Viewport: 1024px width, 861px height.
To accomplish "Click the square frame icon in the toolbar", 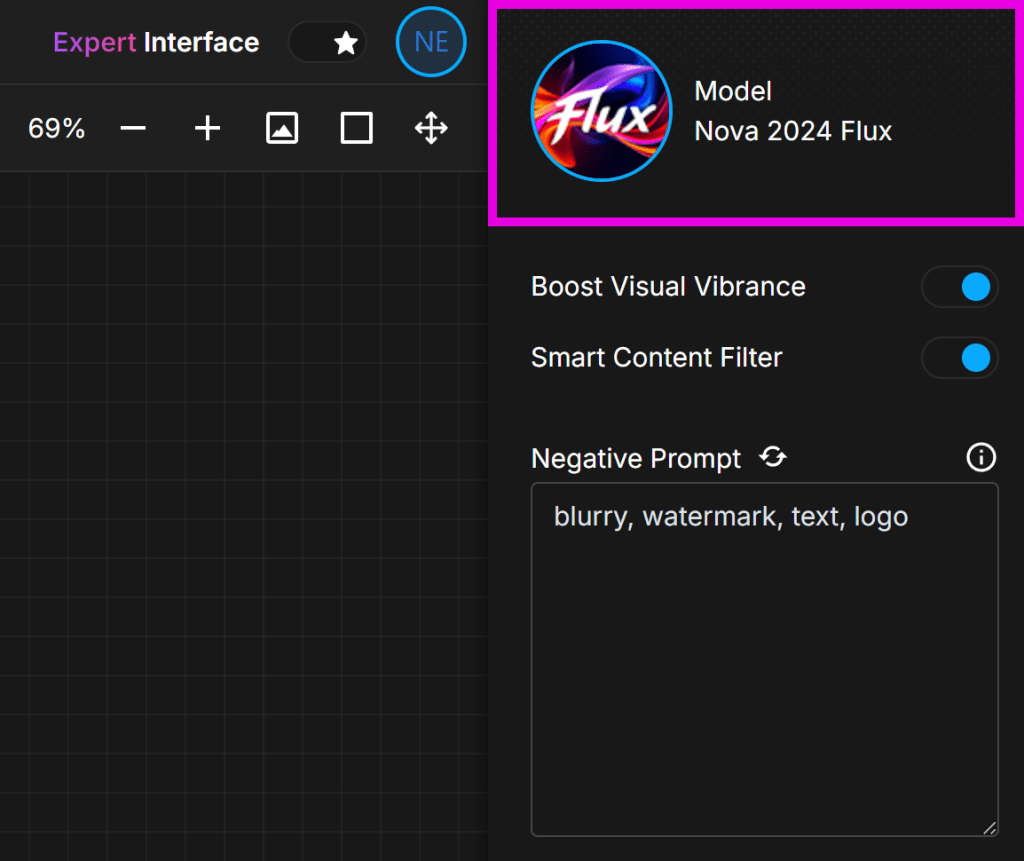I will (x=356, y=129).
